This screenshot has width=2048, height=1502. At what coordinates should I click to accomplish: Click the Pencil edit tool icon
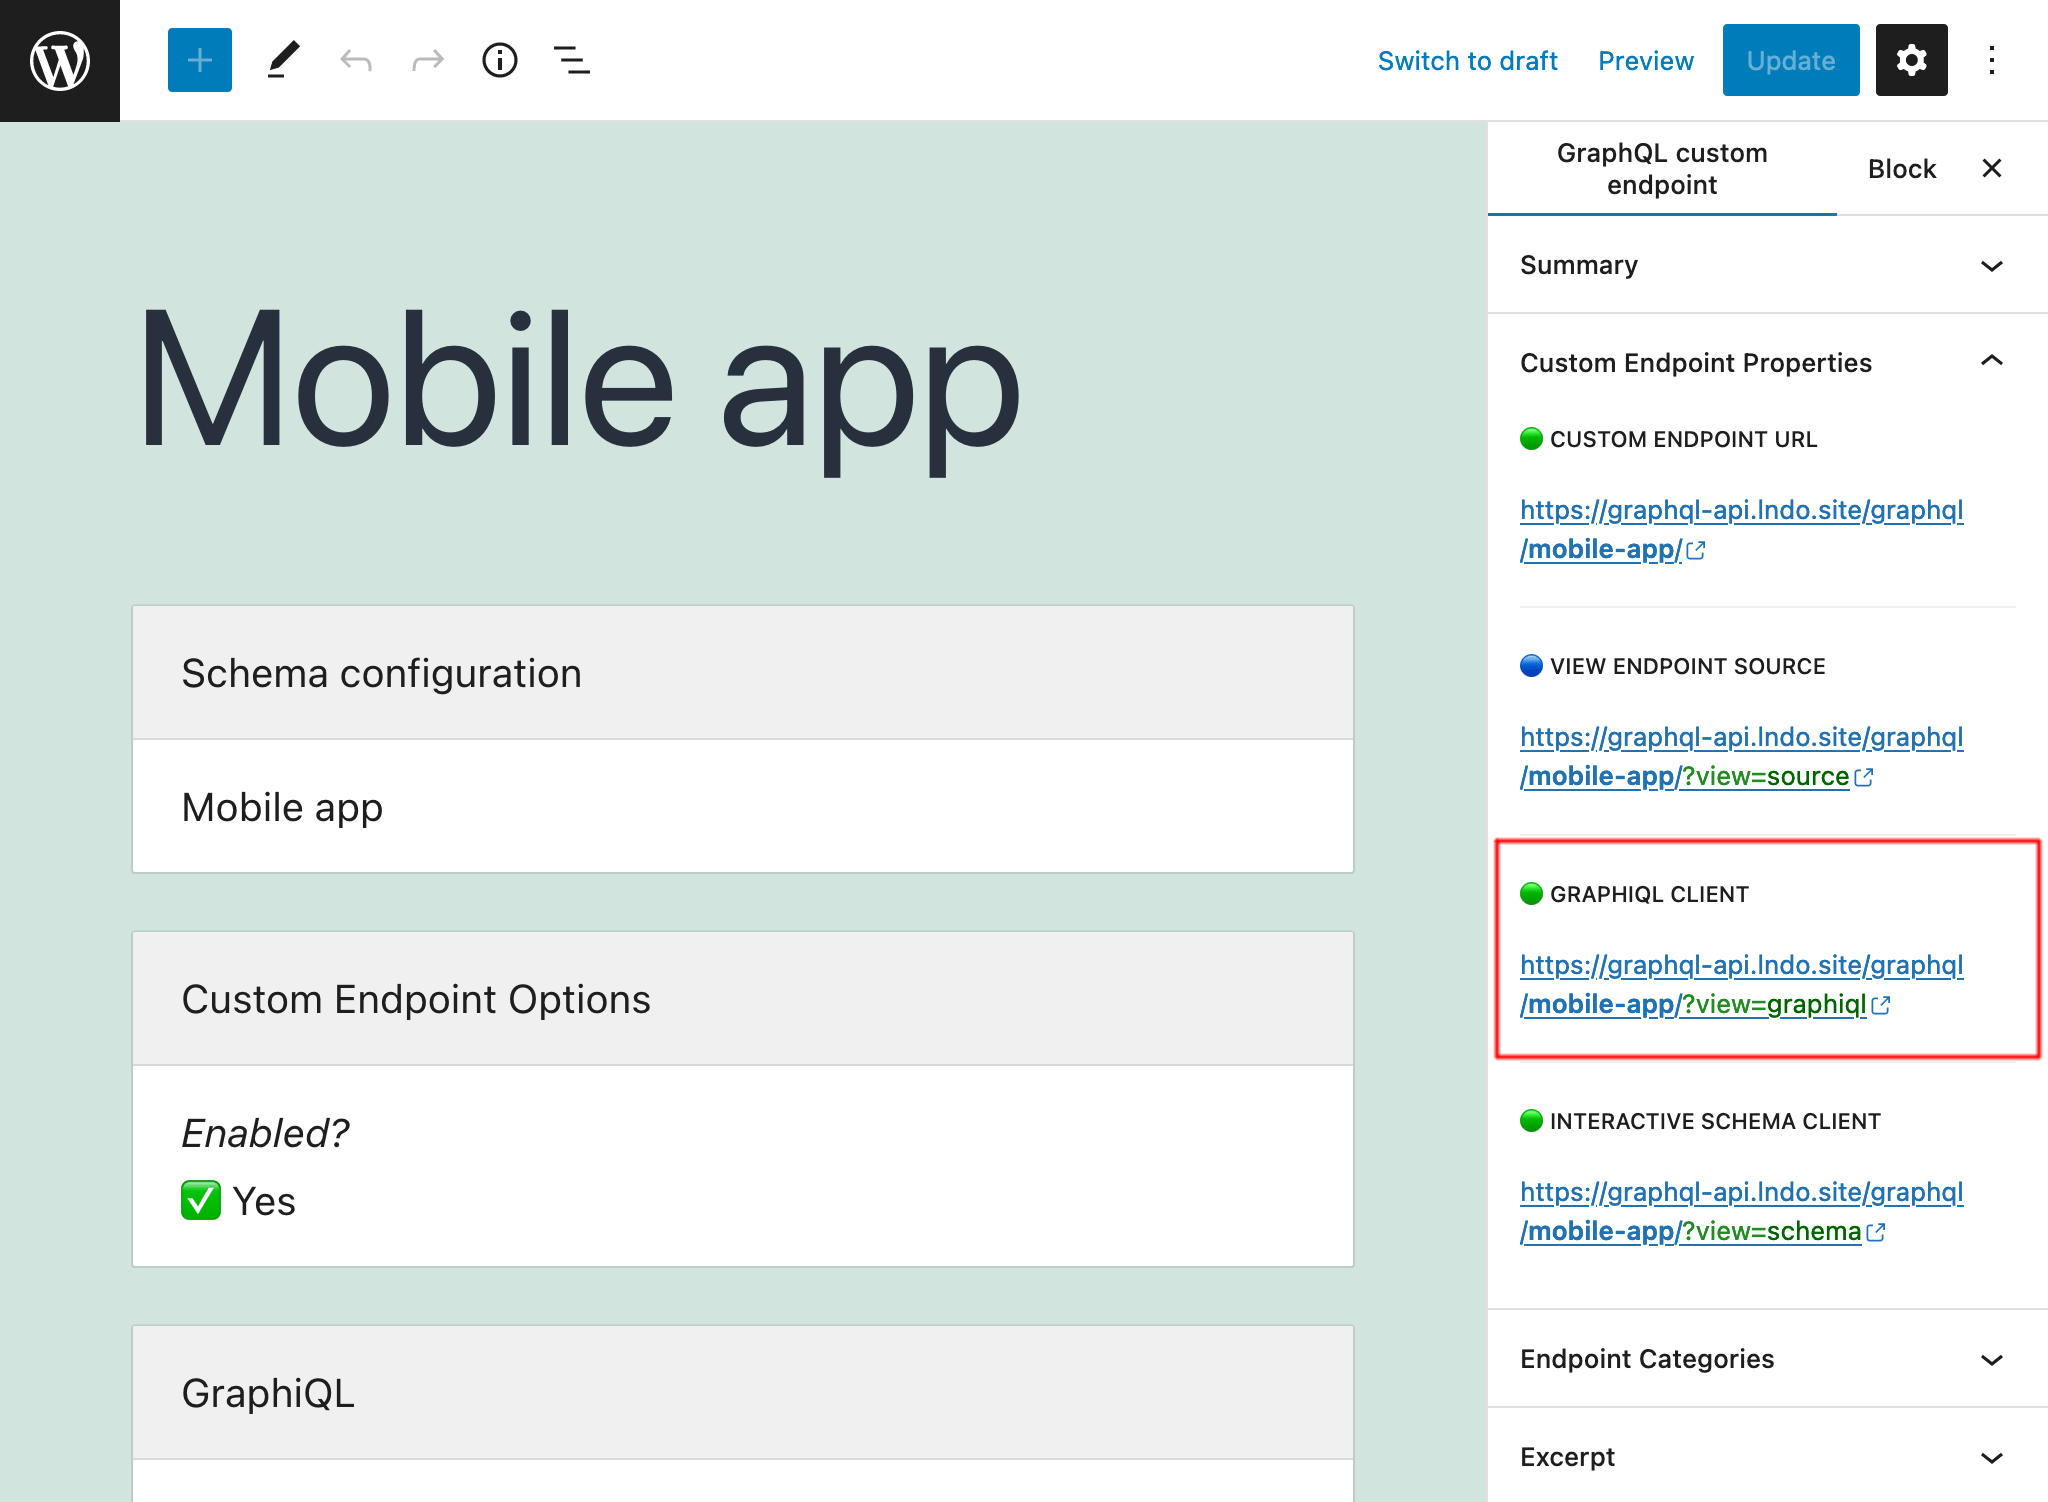coord(280,60)
